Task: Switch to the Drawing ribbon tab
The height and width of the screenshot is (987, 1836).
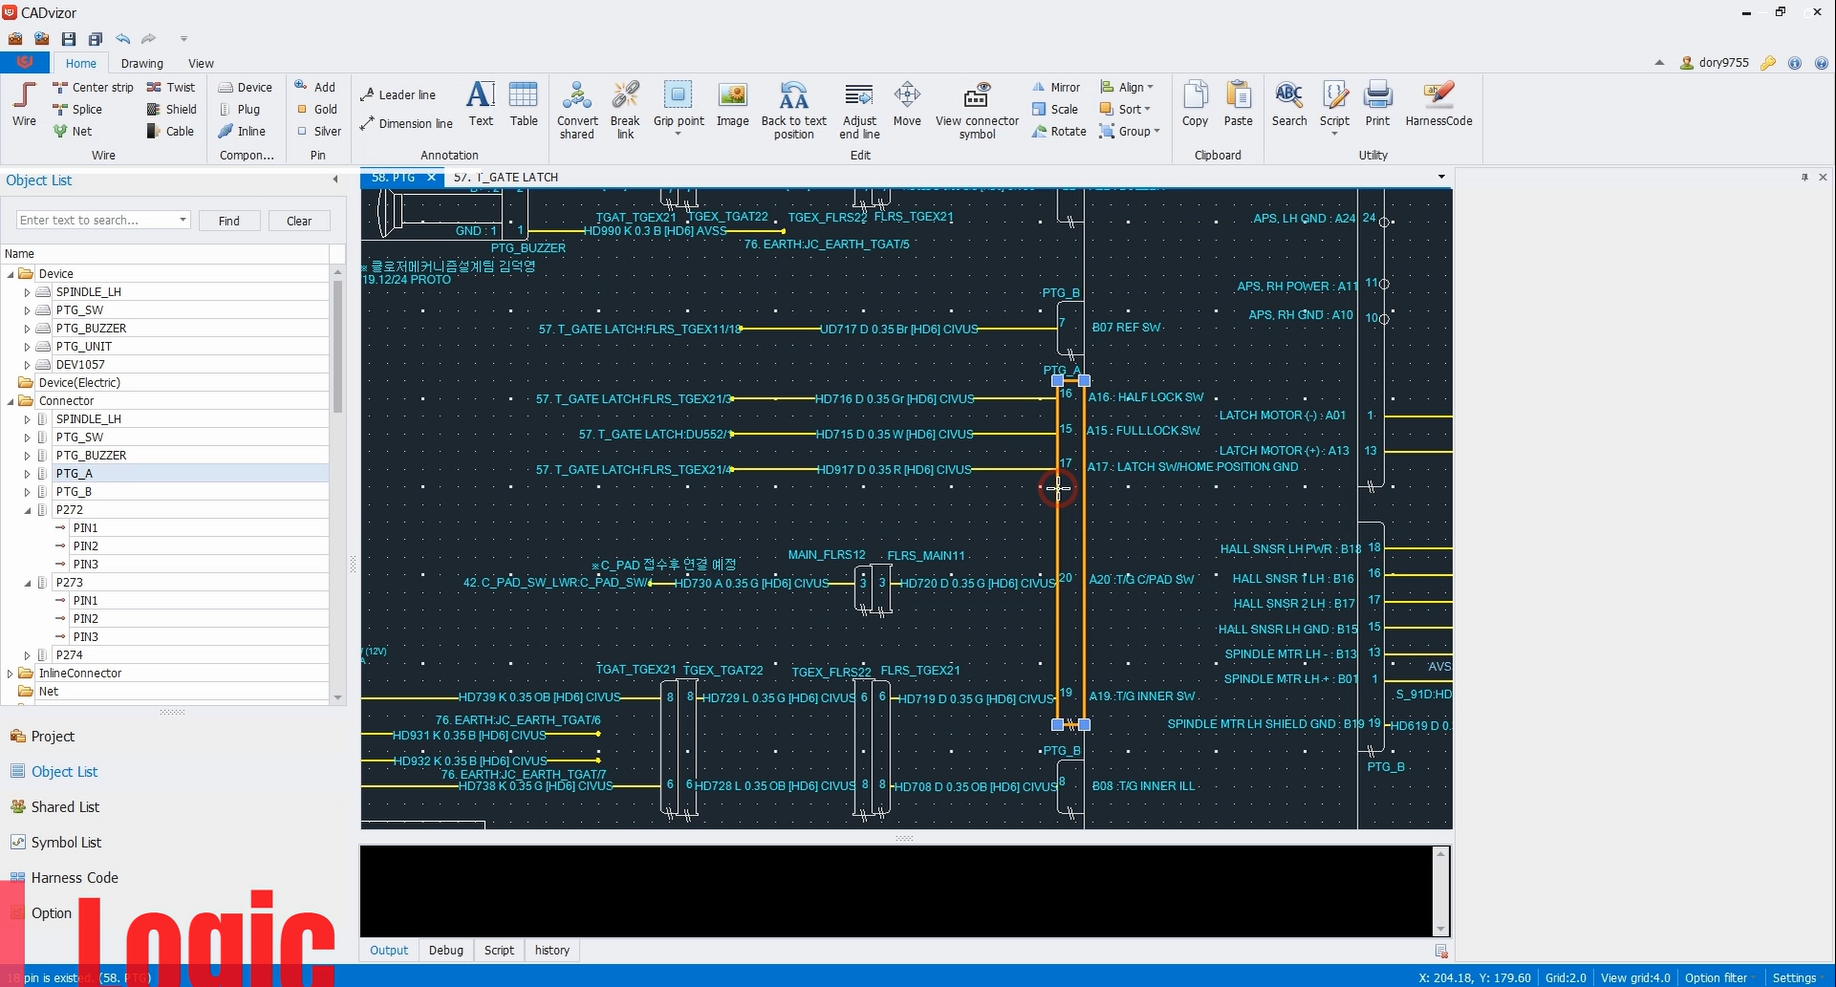Action: click(142, 63)
